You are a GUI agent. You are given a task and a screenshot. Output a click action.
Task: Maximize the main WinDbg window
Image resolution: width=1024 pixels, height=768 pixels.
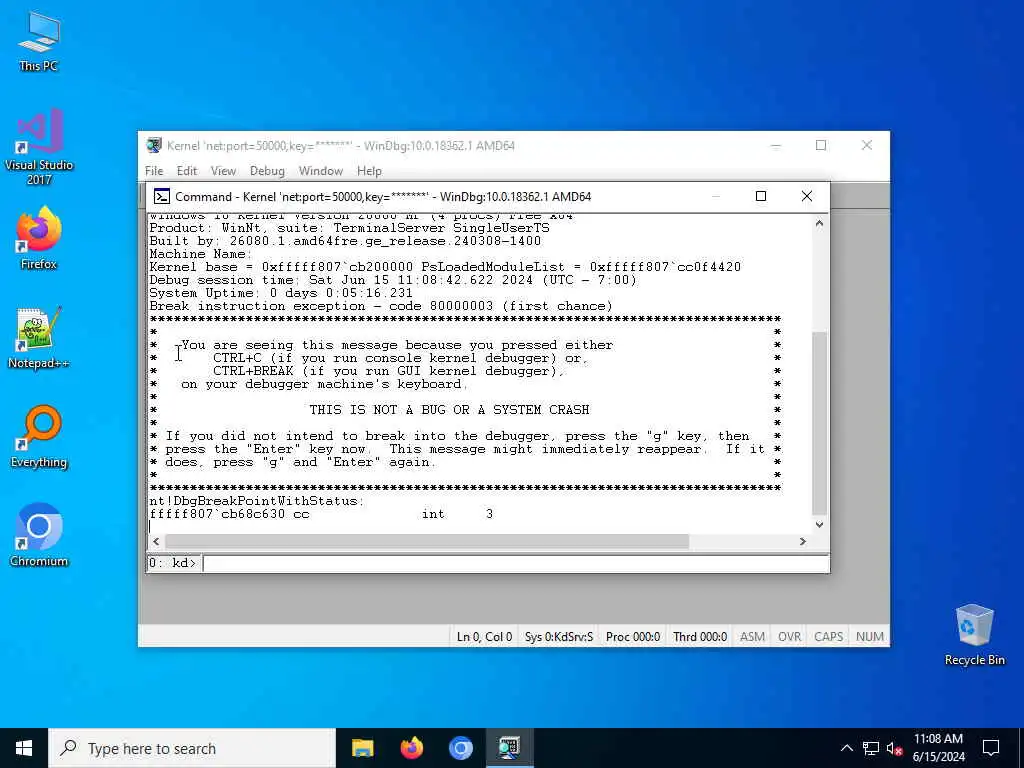click(821, 145)
